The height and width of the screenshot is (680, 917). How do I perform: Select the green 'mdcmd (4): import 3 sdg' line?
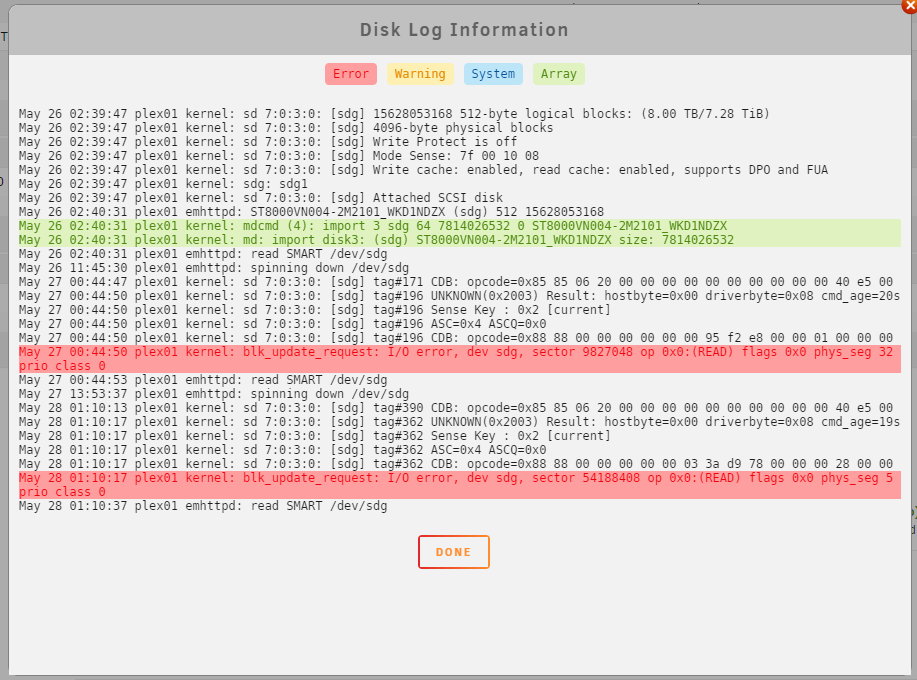[460, 226]
